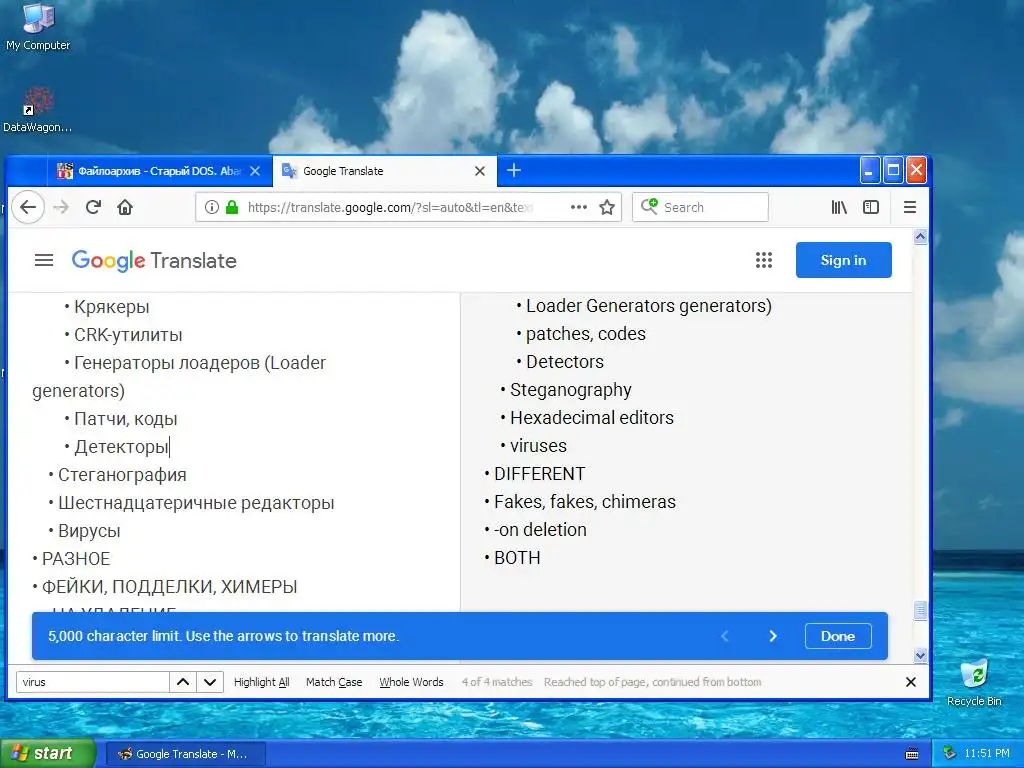1024x768 pixels.
Task: Toggle the sidebar view icon
Action: click(x=871, y=207)
